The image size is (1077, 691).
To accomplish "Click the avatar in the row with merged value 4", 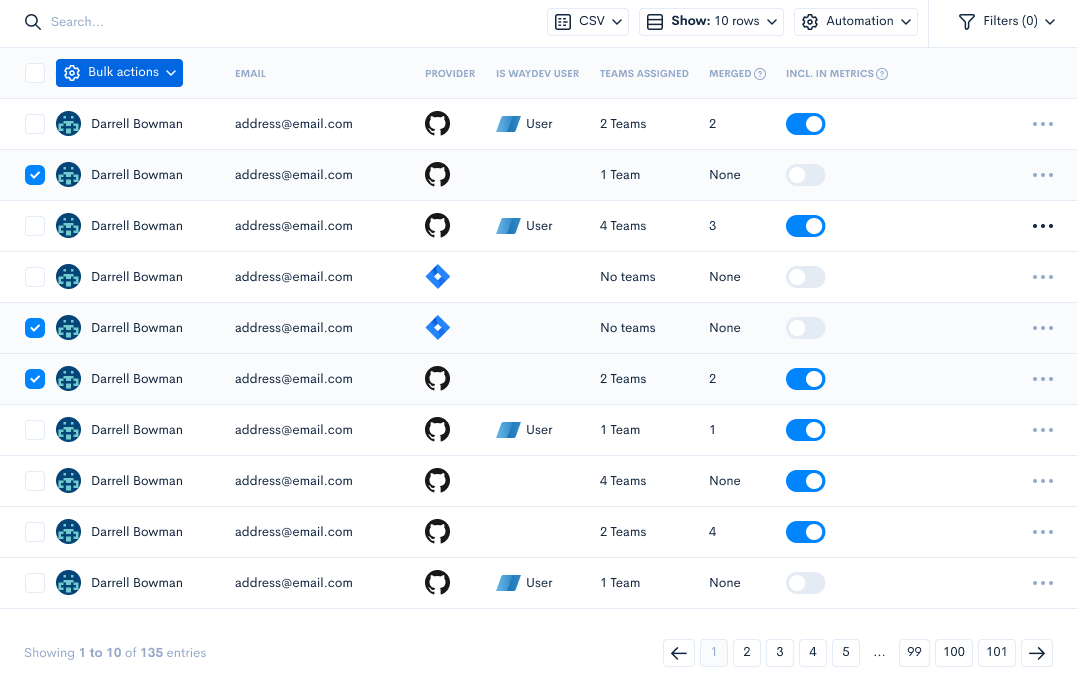I will (68, 532).
